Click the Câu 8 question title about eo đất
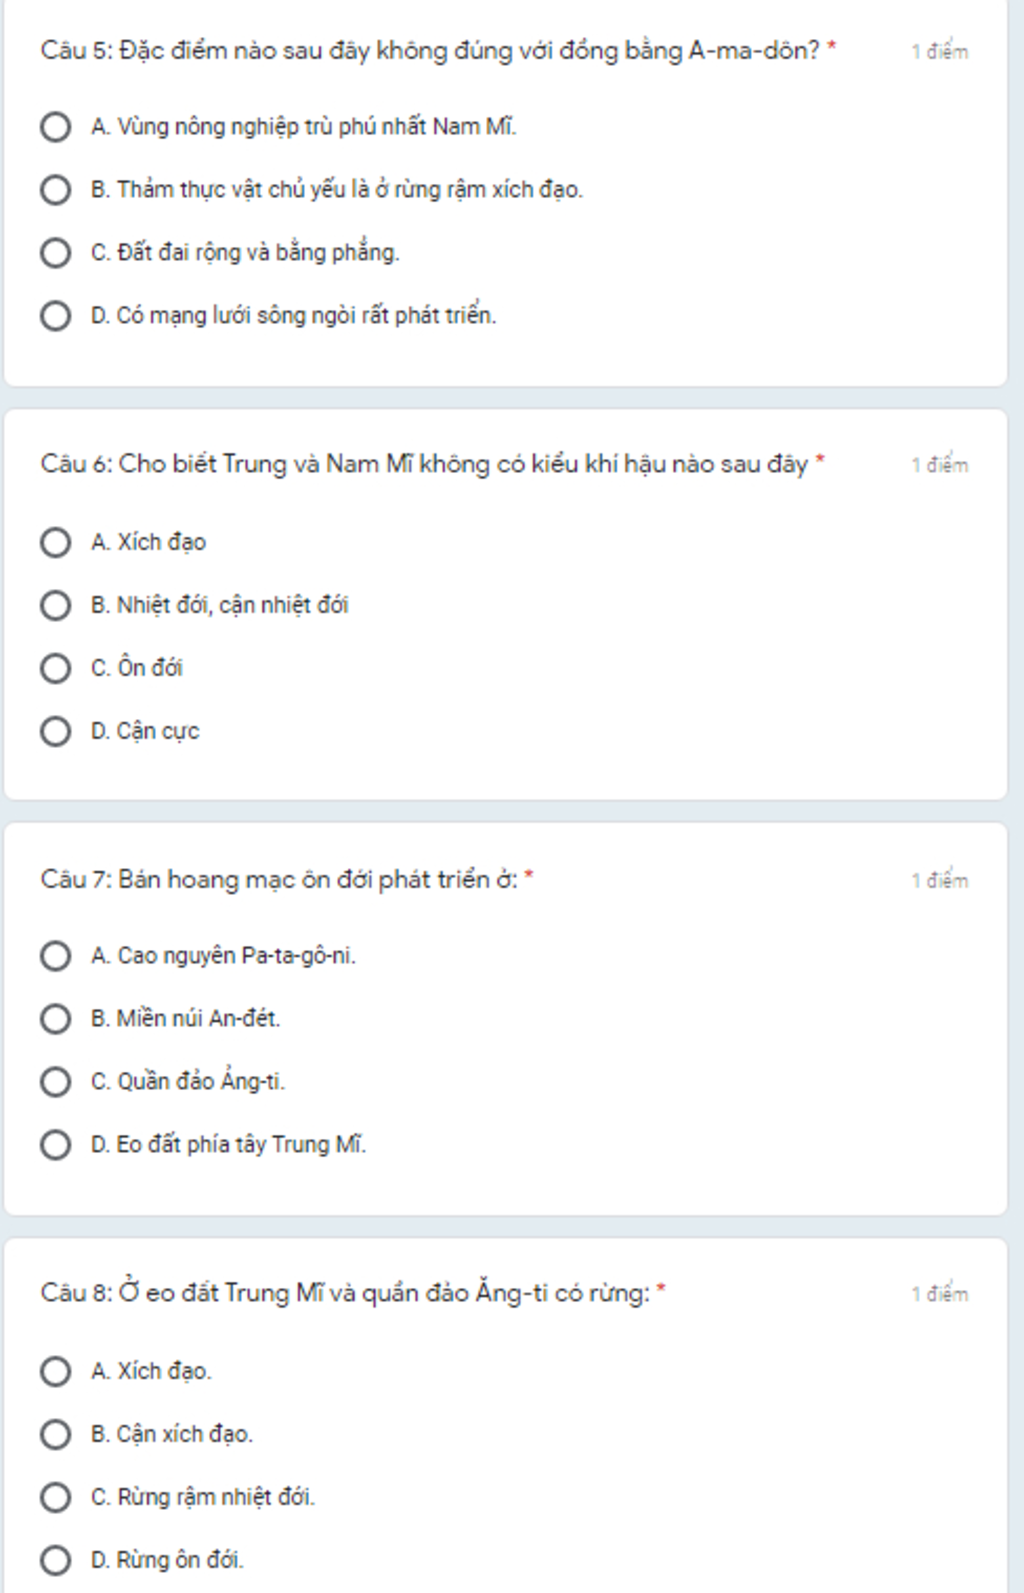This screenshot has height=1593, width=1024. 345,1292
